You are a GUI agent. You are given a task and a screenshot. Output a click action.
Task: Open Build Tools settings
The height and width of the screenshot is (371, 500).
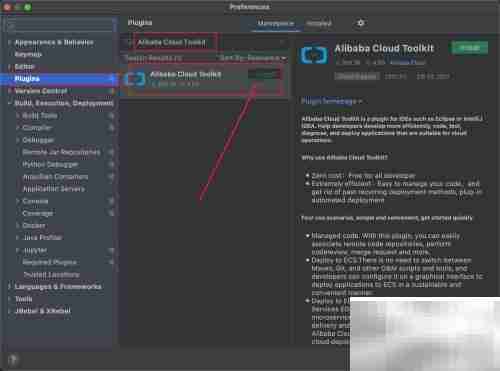(x=40, y=116)
